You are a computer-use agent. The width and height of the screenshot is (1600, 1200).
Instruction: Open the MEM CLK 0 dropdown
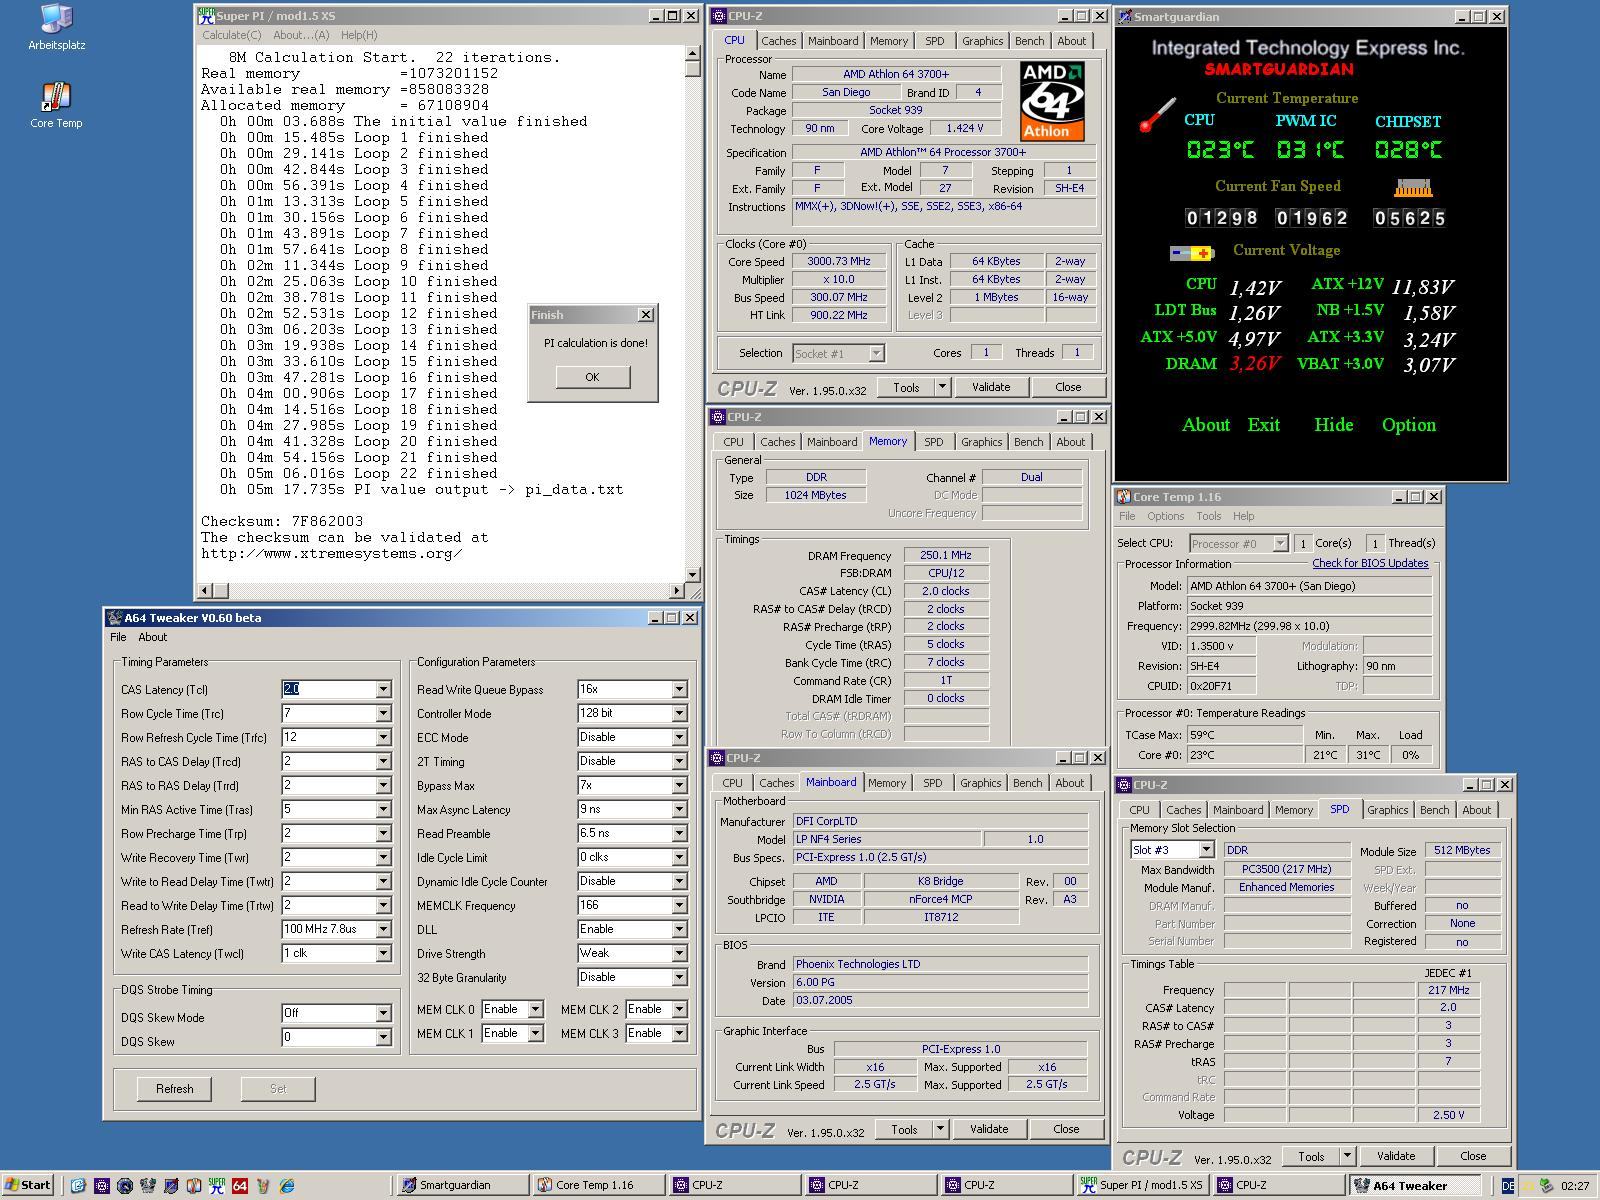[535, 1009]
